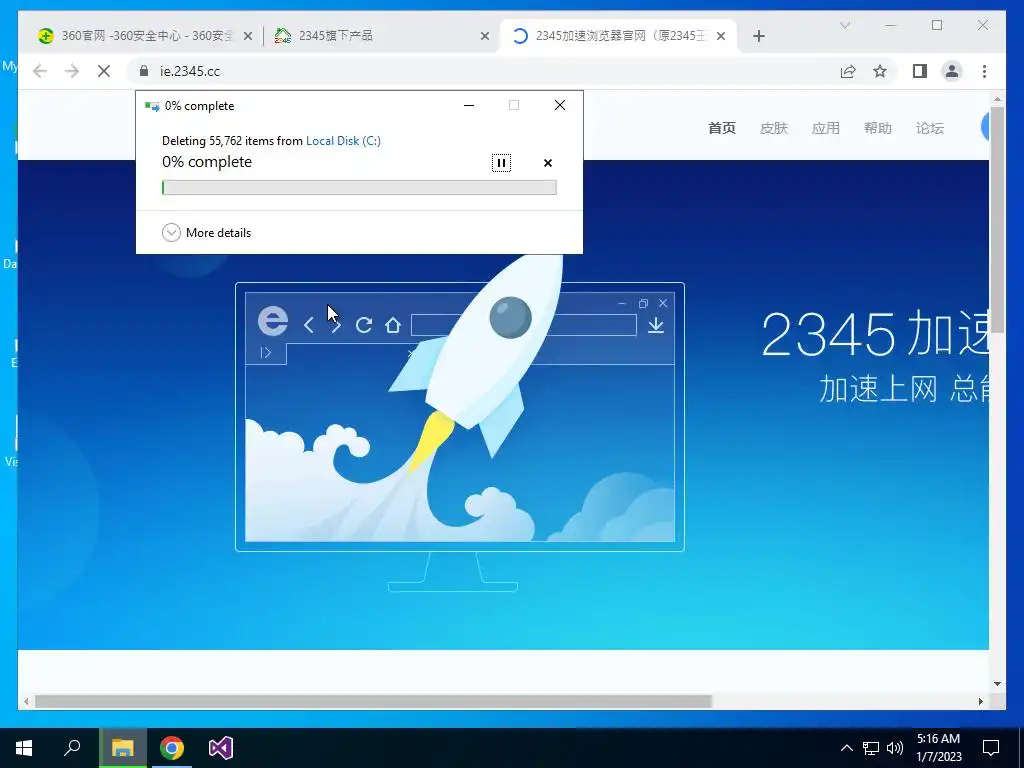Screen dimensions: 1024x768
Task: Click the 2345 加速 headline text
Action: pyautogui.click(x=875, y=333)
